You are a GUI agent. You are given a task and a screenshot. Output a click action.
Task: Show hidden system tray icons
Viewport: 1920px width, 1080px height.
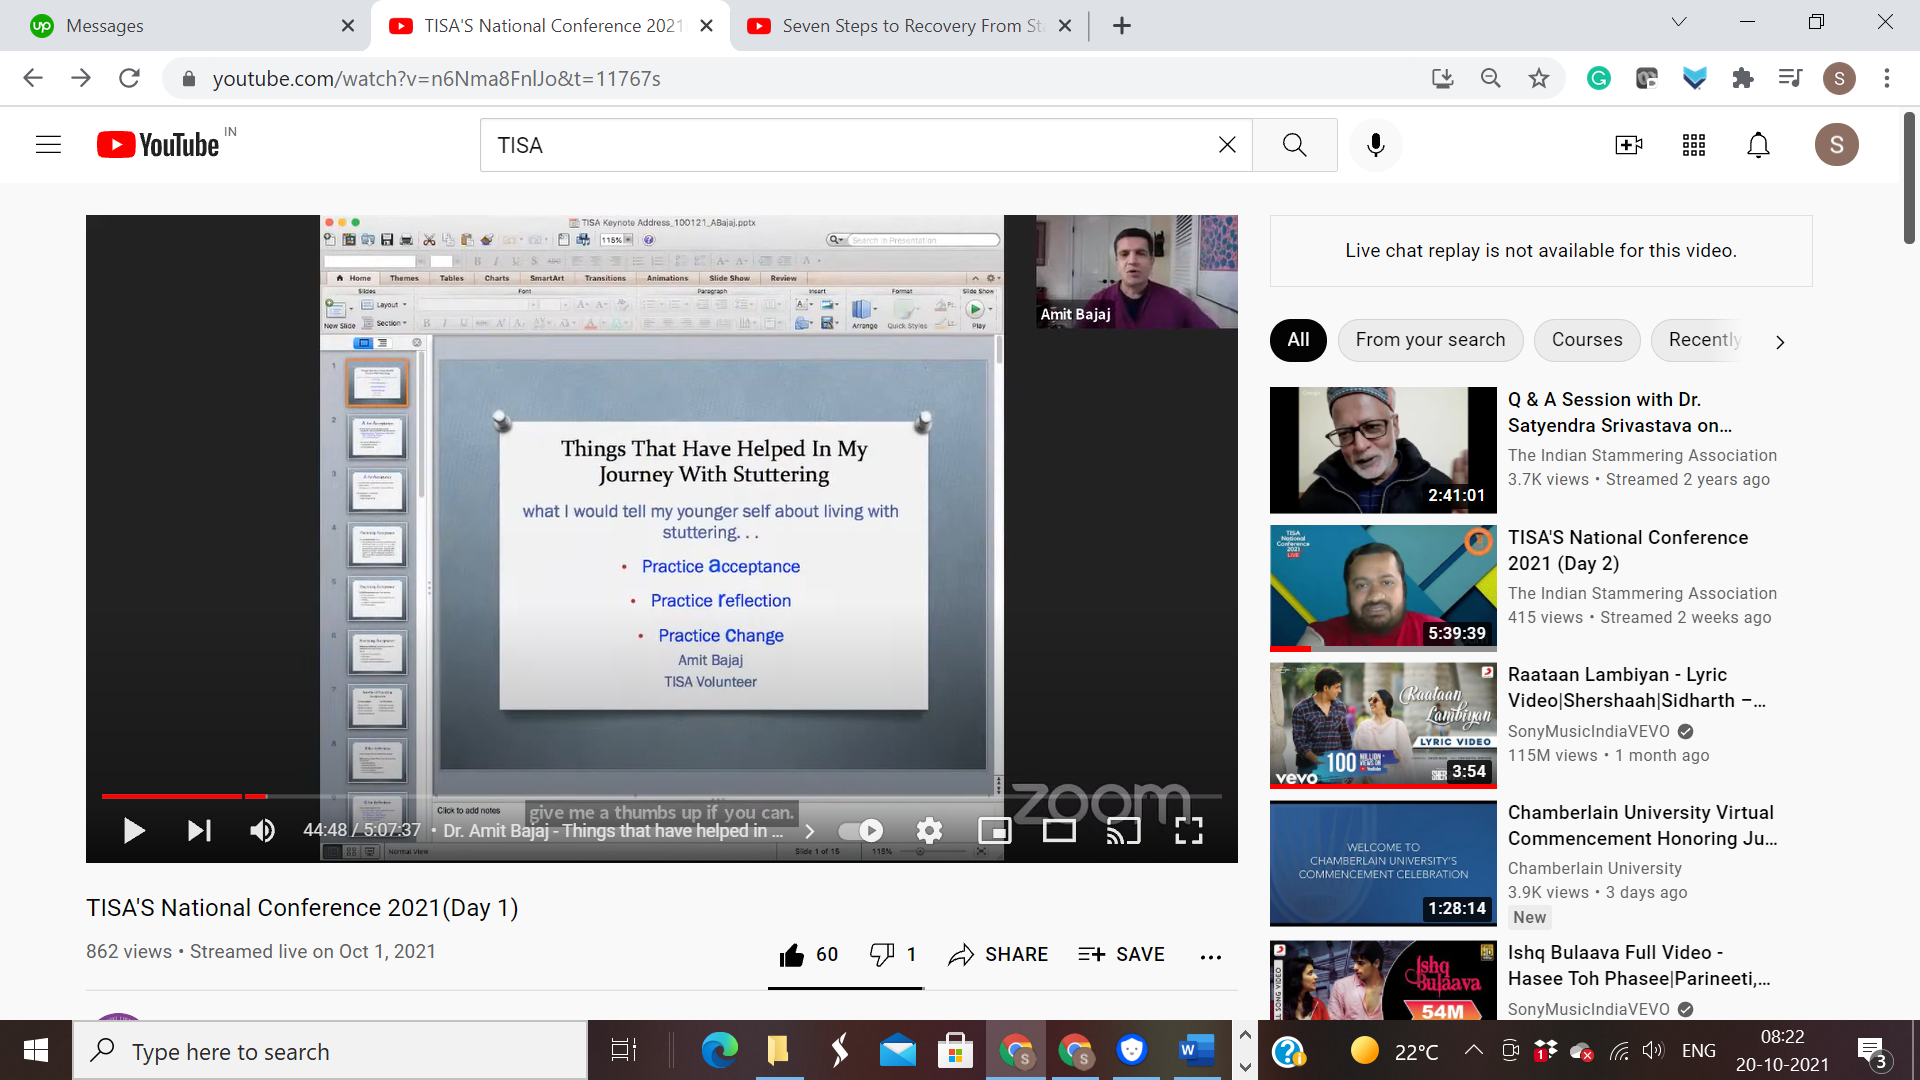[x=1473, y=1050]
